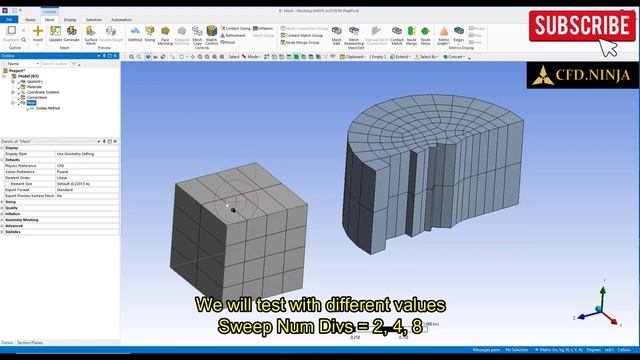
Task: Click the Update mesh icon
Action: coord(55,31)
